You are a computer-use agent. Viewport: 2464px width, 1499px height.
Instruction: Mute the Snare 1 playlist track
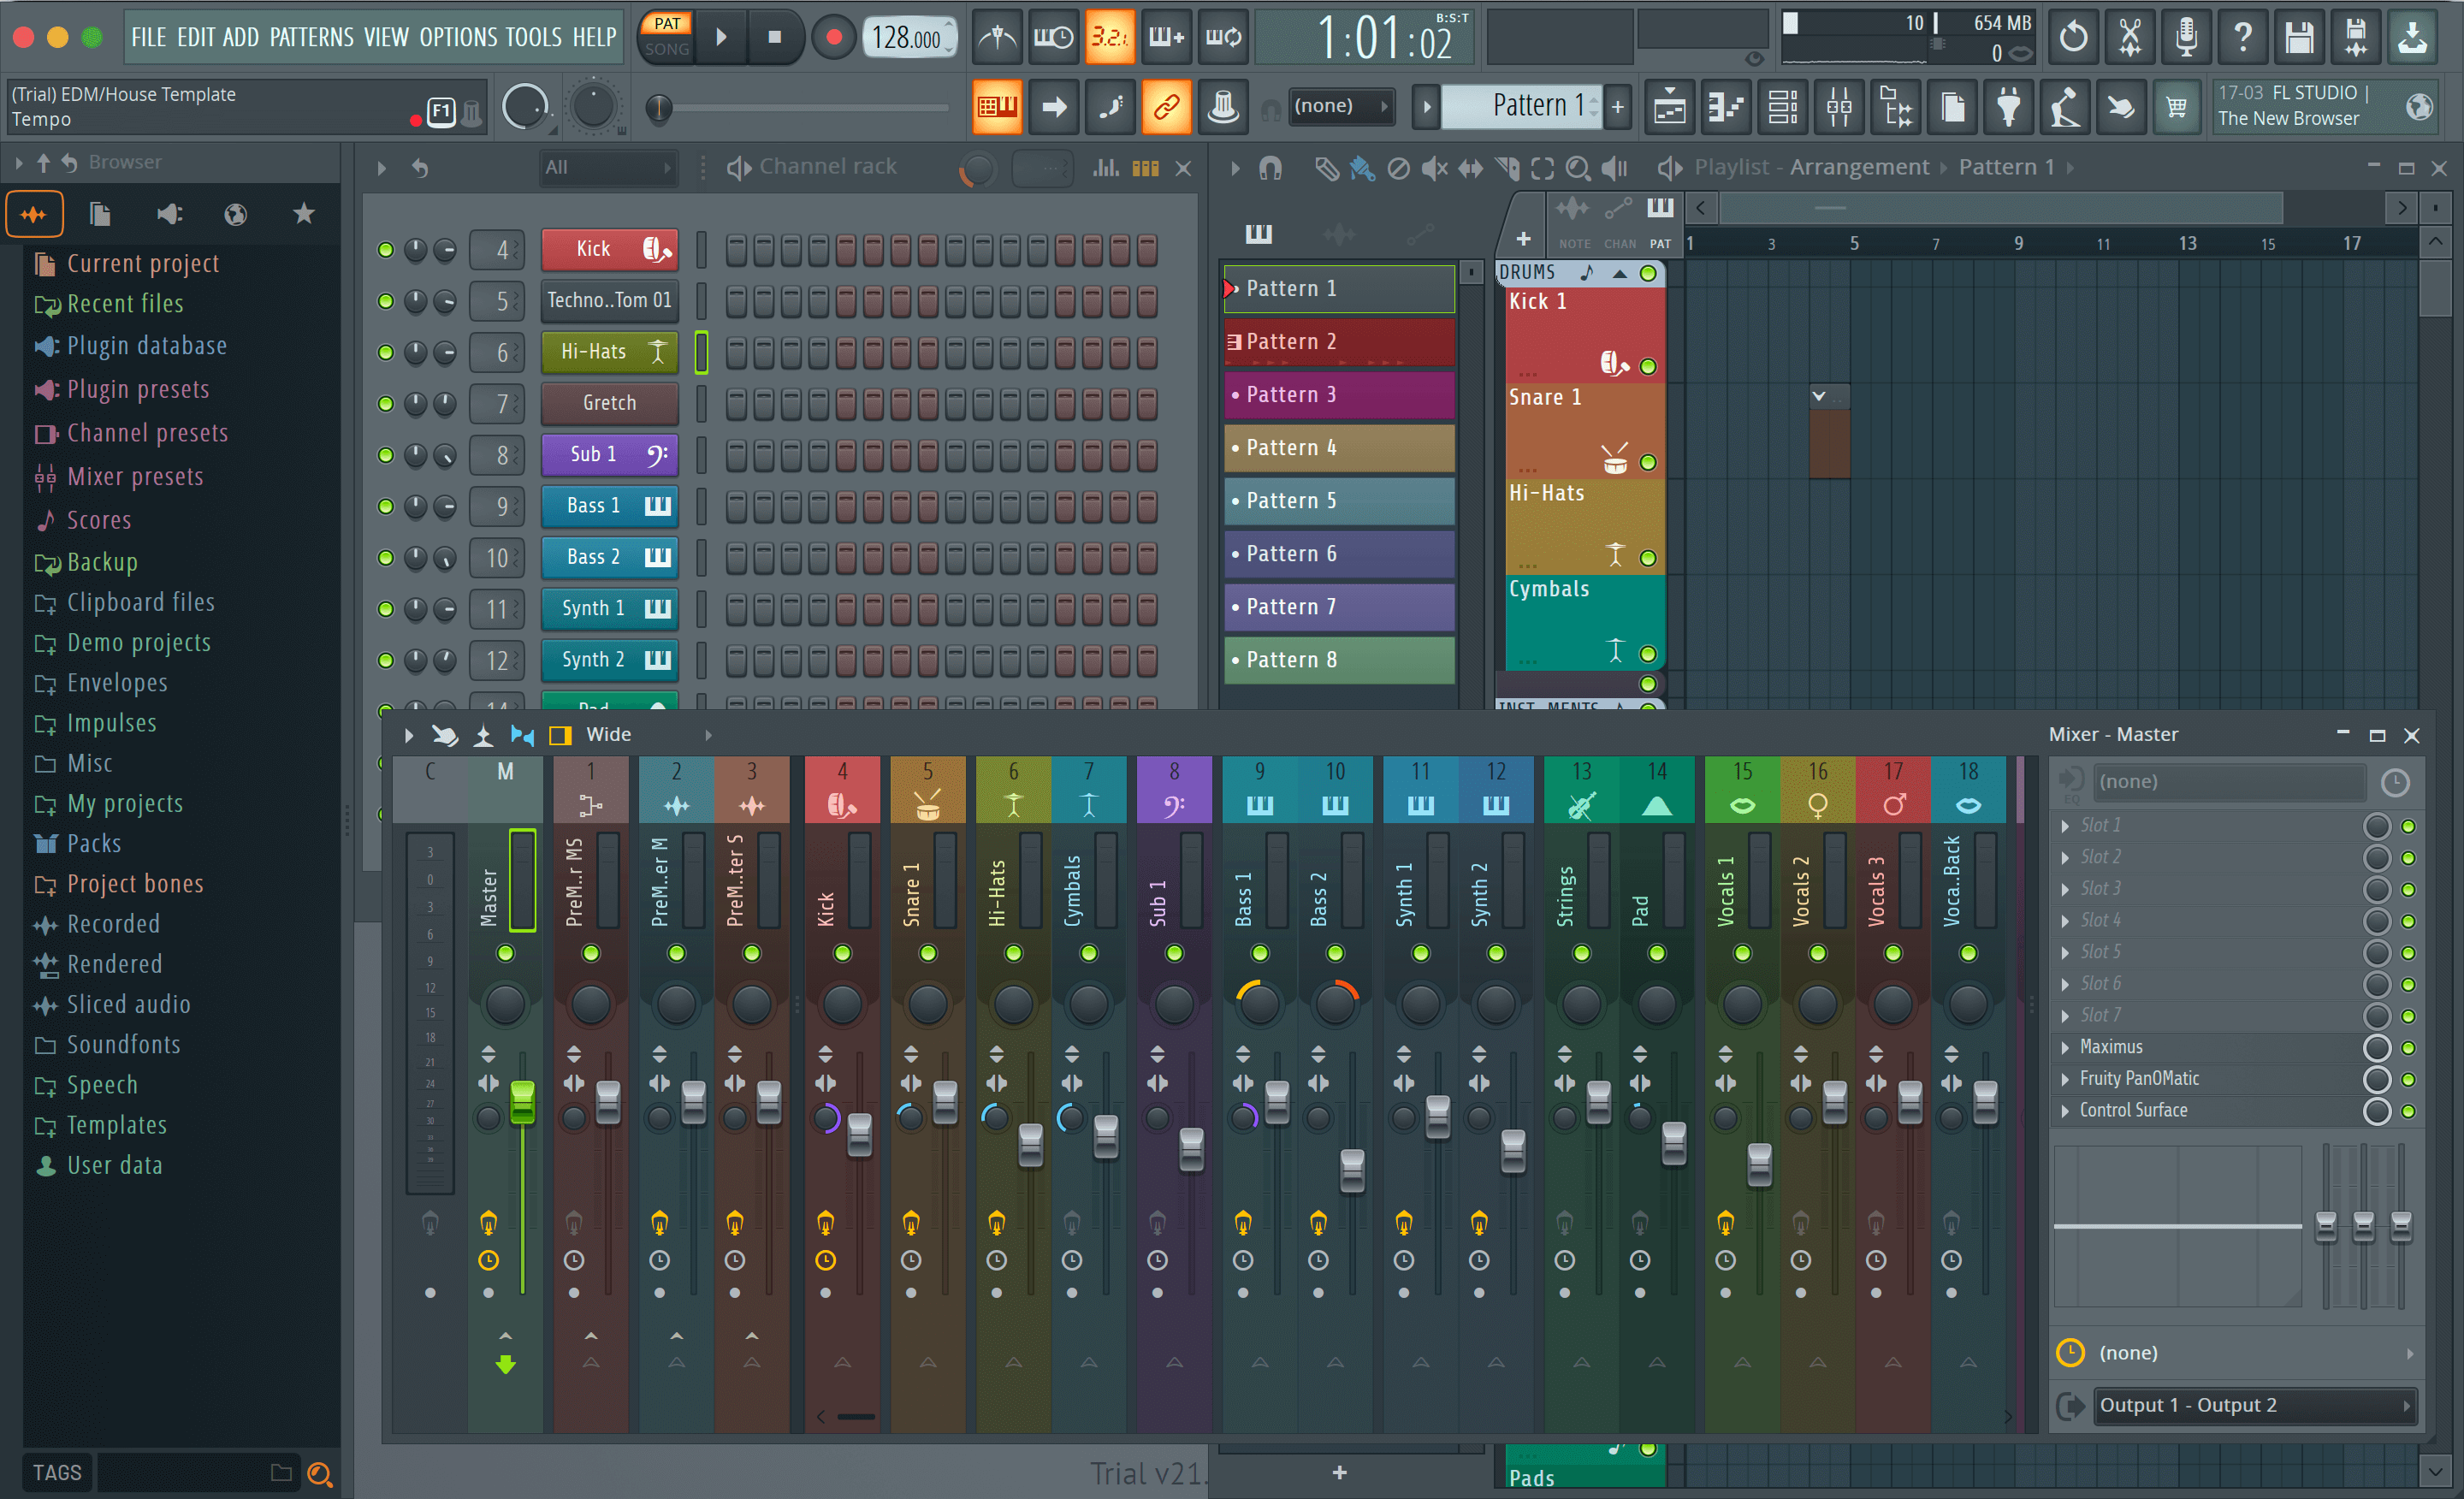pos(1648,462)
